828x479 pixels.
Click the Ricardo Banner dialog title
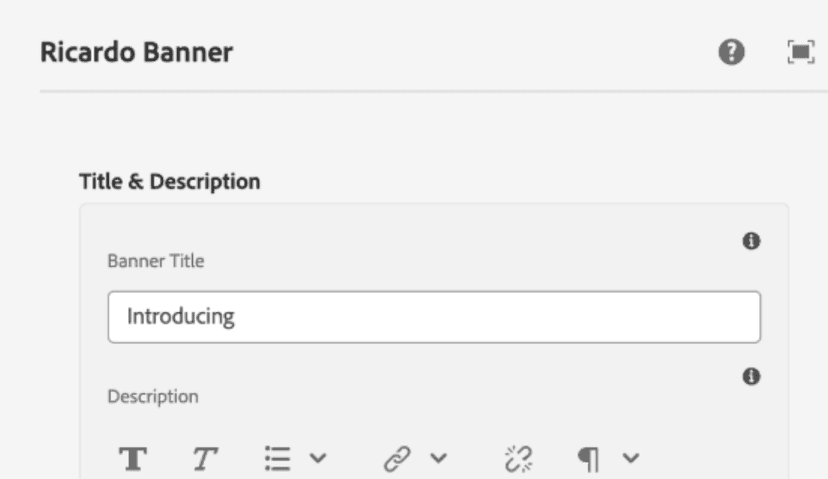point(137,53)
